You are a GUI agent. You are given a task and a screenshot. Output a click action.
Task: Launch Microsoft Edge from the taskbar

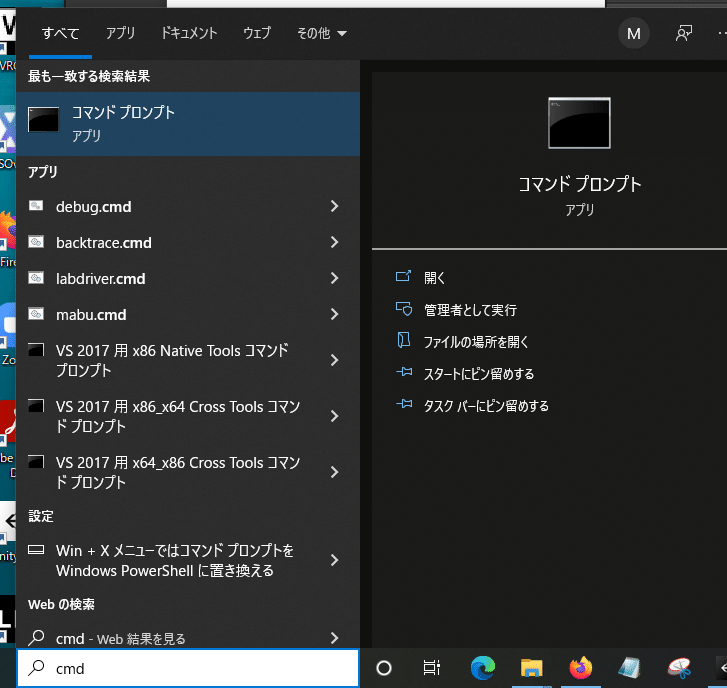482,668
